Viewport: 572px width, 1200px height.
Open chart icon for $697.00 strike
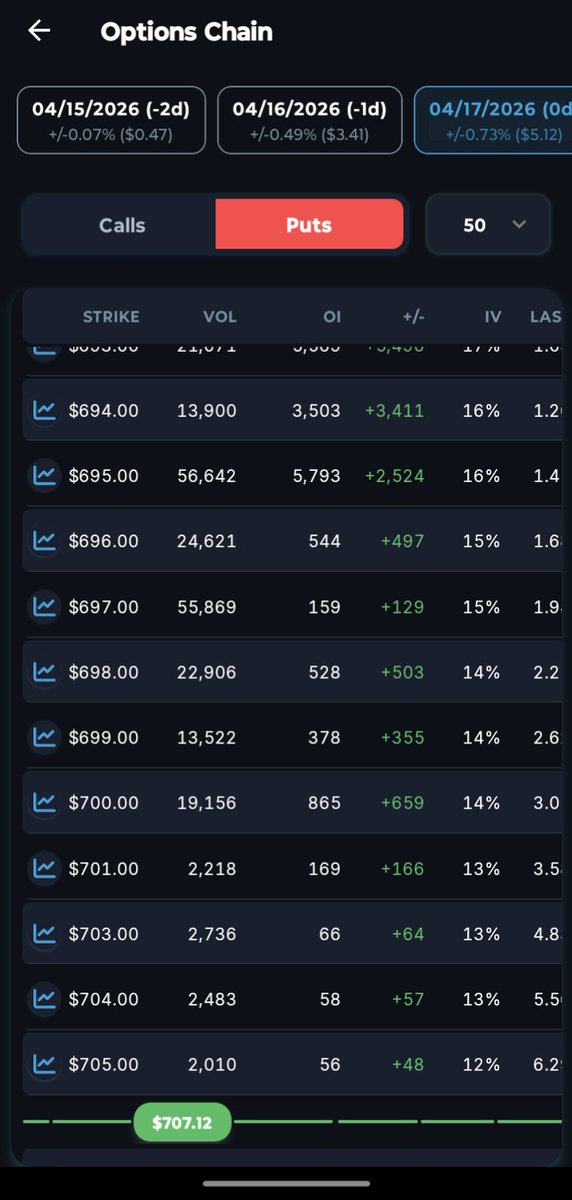pos(44,606)
